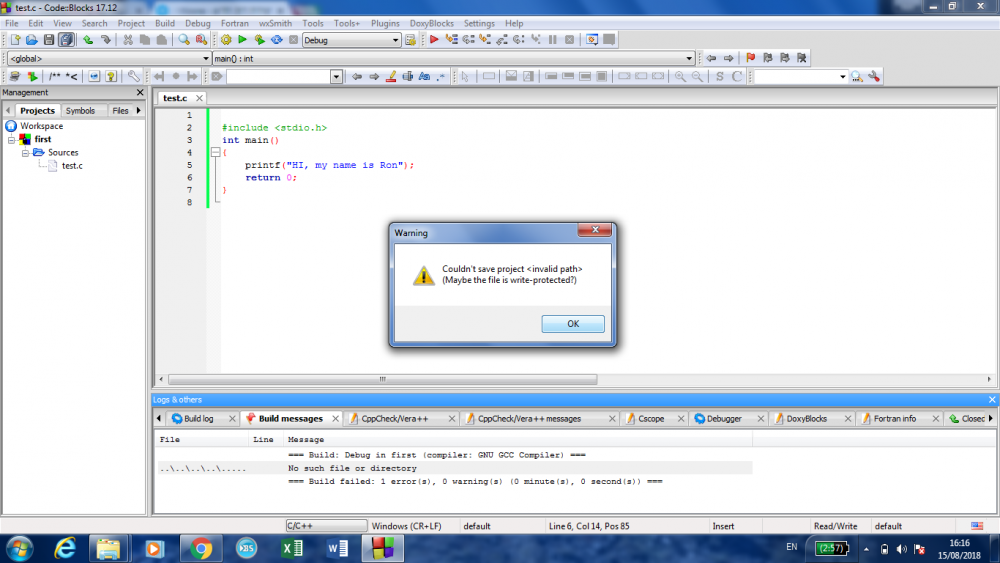1000x563 pixels.
Task: Click the editor horizontal scrollbar thumb
Action: tap(383, 379)
